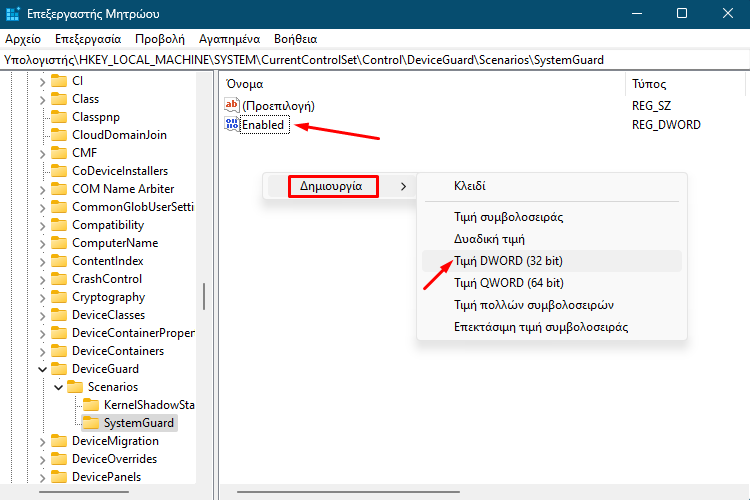Click REG_SZ type cell
Viewport: 750px width, 500px height.
coord(651,106)
